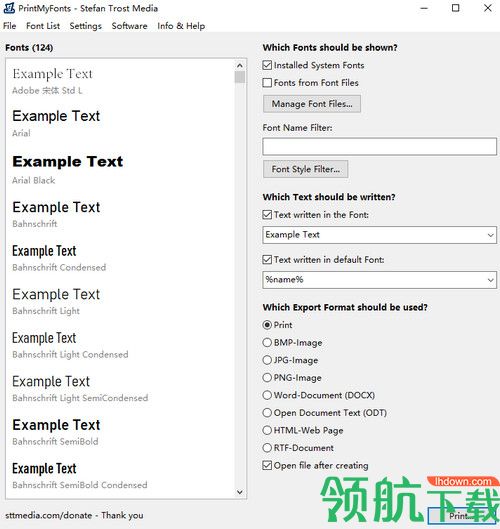This screenshot has height=529, width=500.
Task: Open the Software menu
Action: pyautogui.click(x=129, y=26)
